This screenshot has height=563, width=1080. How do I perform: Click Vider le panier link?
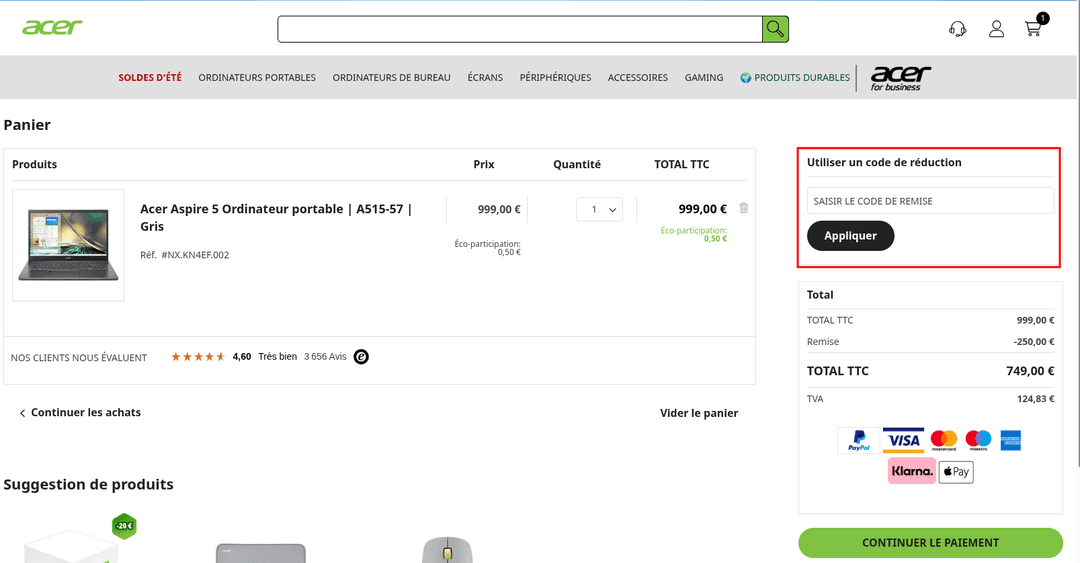[699, 413]
